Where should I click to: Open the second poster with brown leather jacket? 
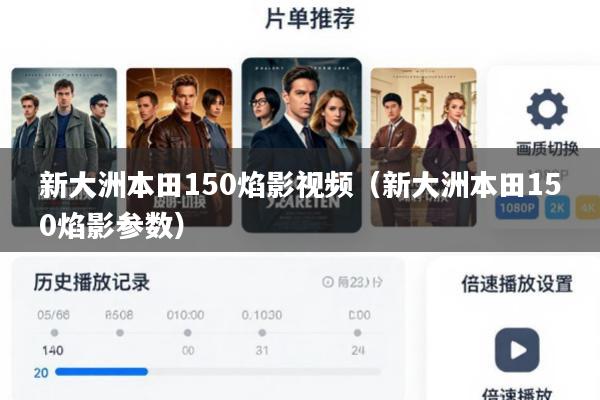[179, 147]
